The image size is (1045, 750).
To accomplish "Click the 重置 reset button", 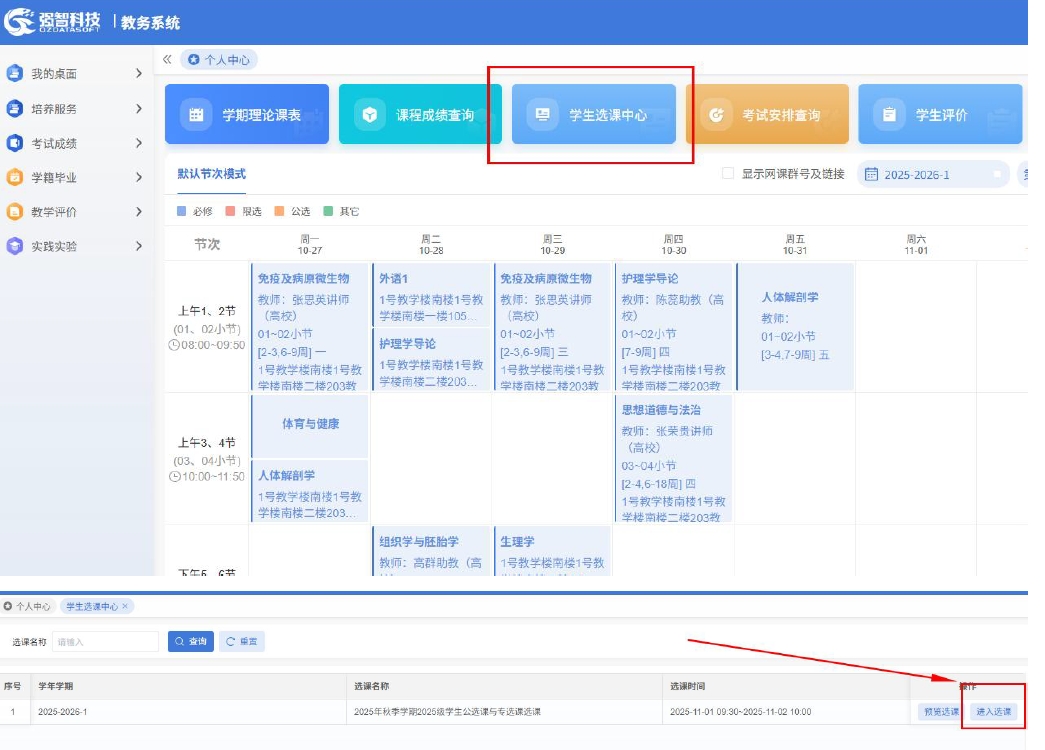I will pos(241,641).
